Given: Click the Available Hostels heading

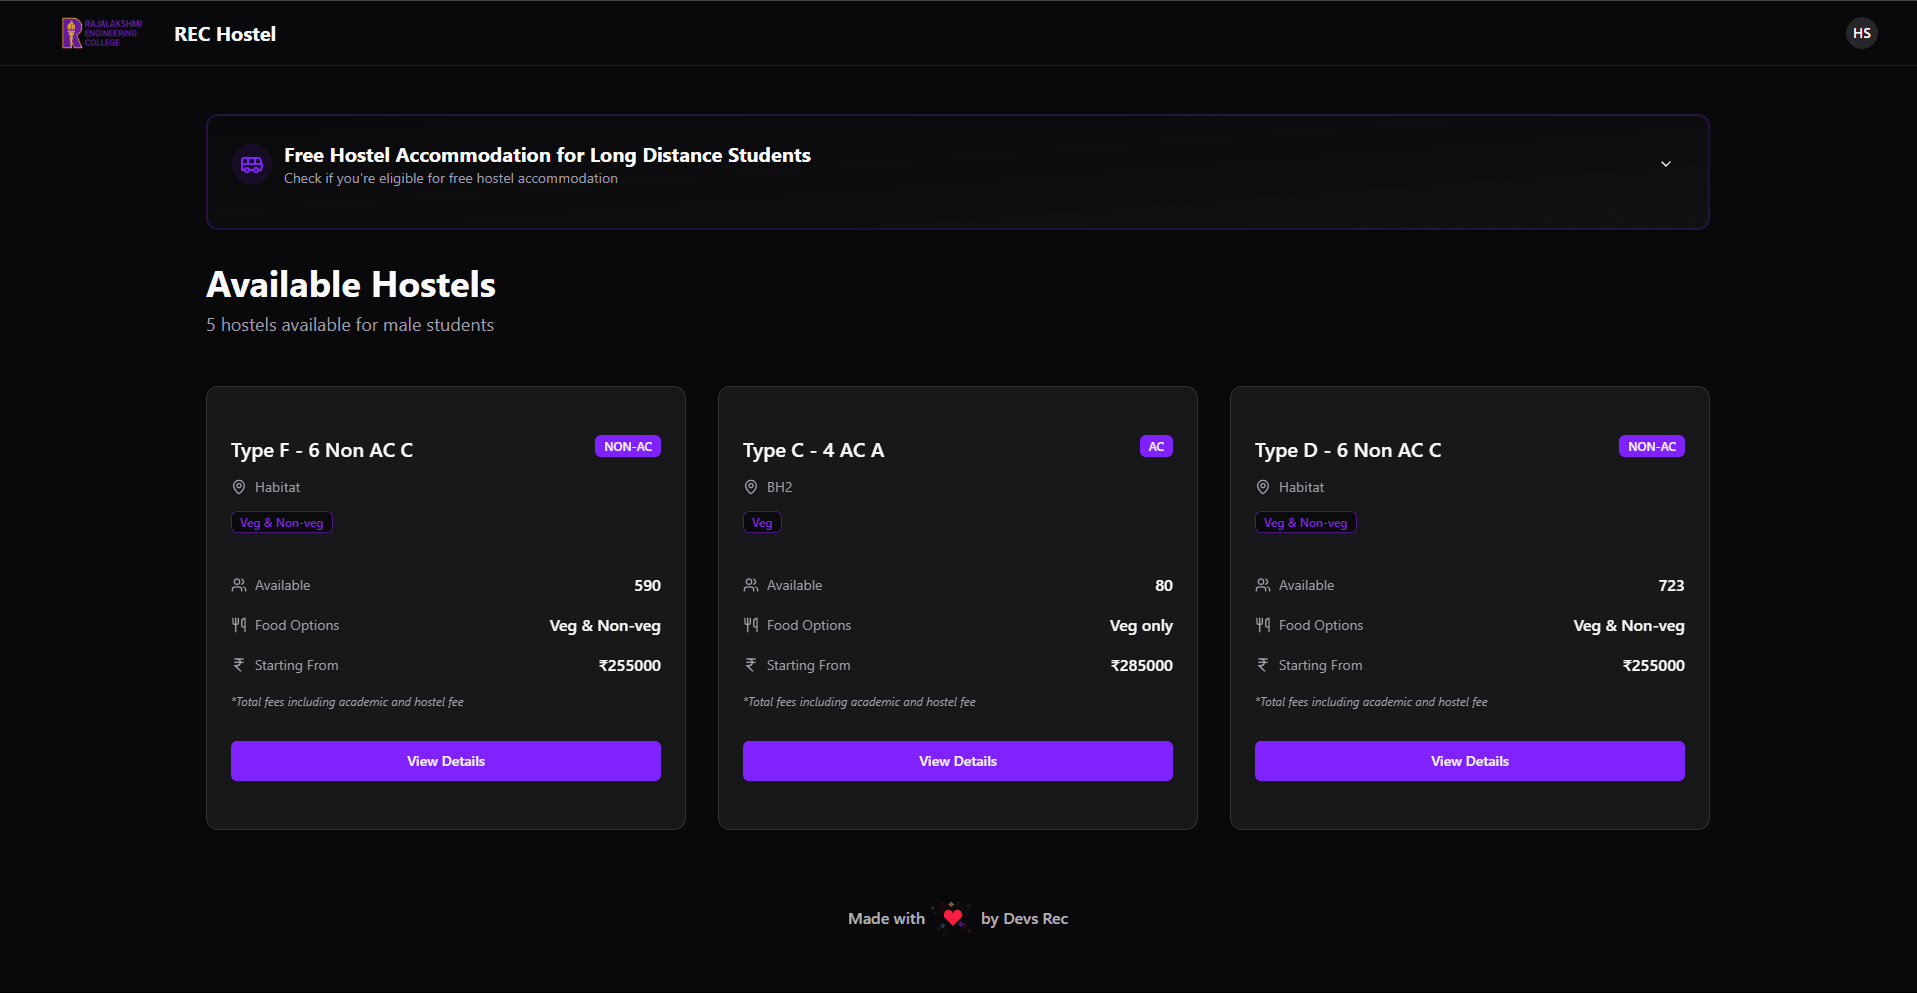Looking at the screenshot, I should pyautogui.click(x=351, y=285).
